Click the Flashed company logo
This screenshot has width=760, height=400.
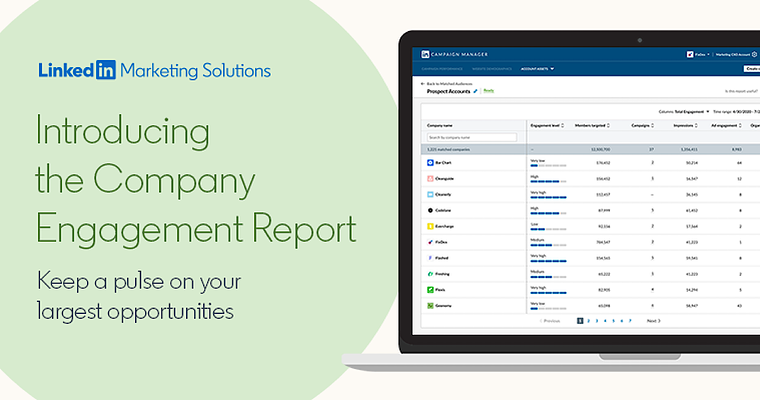(x=430, y=258)
